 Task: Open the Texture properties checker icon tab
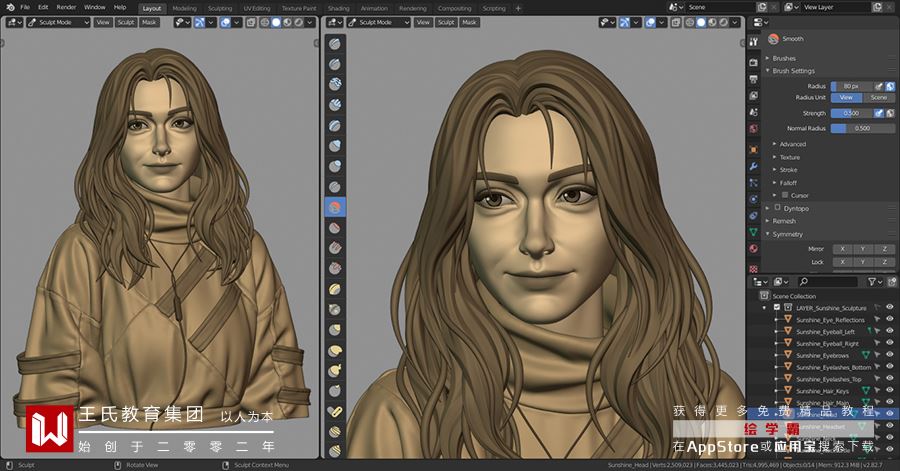coord(754,268)
